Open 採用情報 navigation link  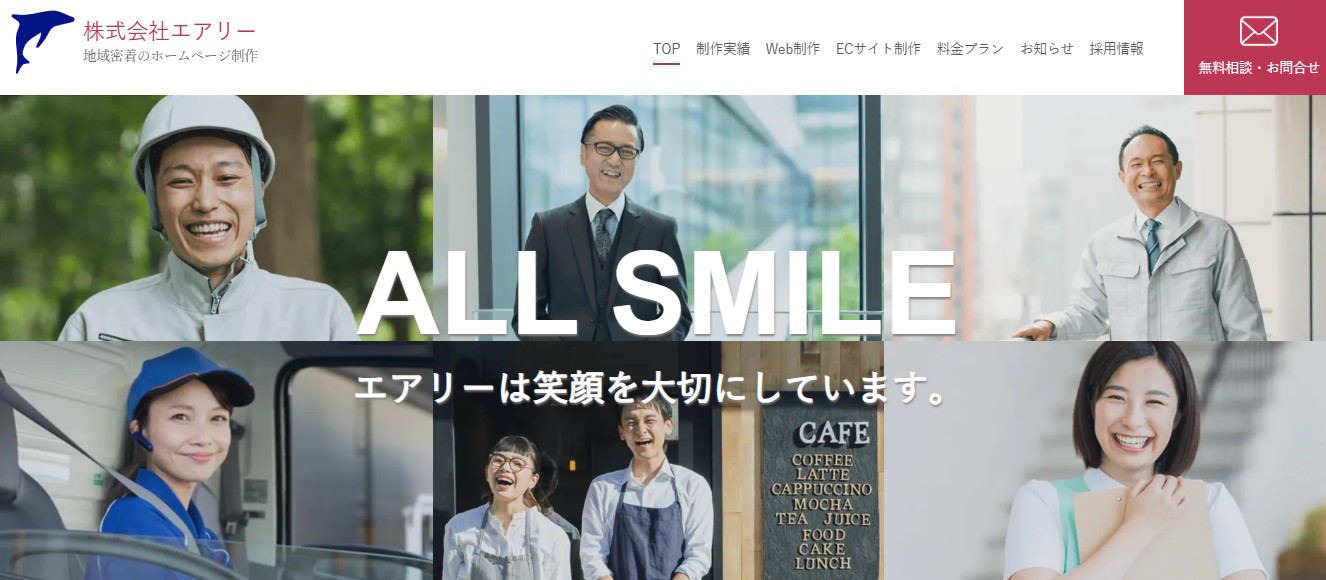1116,48
